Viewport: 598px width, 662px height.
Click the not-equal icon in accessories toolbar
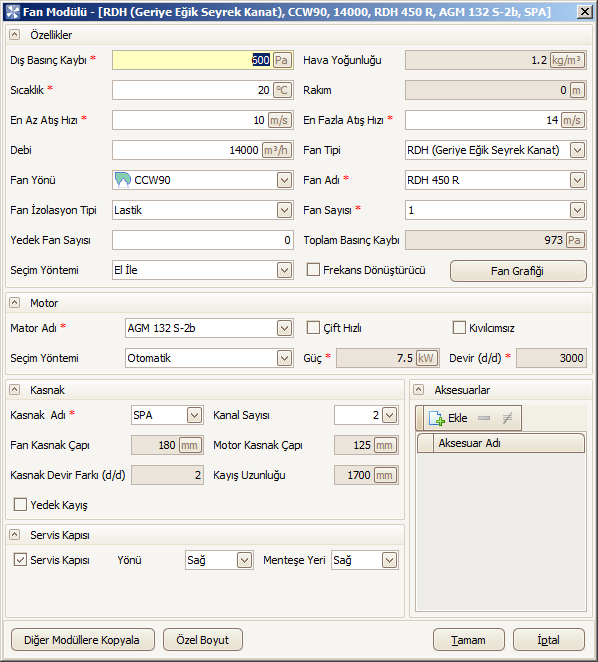(507, 418)
